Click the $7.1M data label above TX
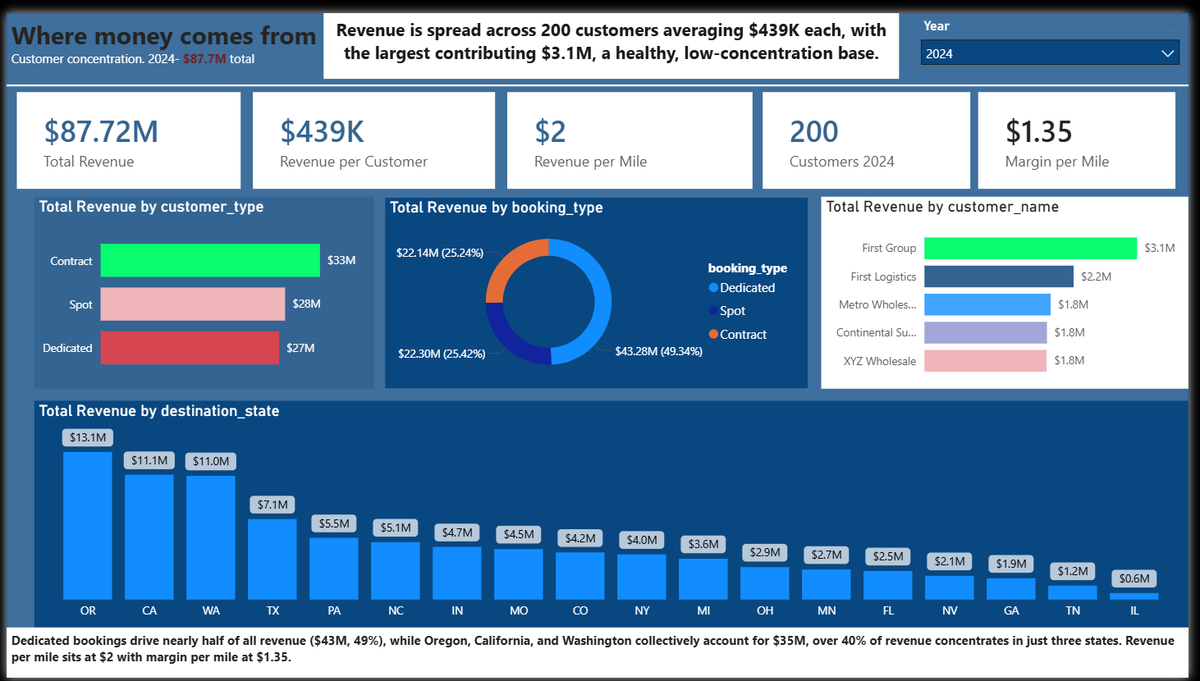1200x681 pixels. click(x=272, y=504)
